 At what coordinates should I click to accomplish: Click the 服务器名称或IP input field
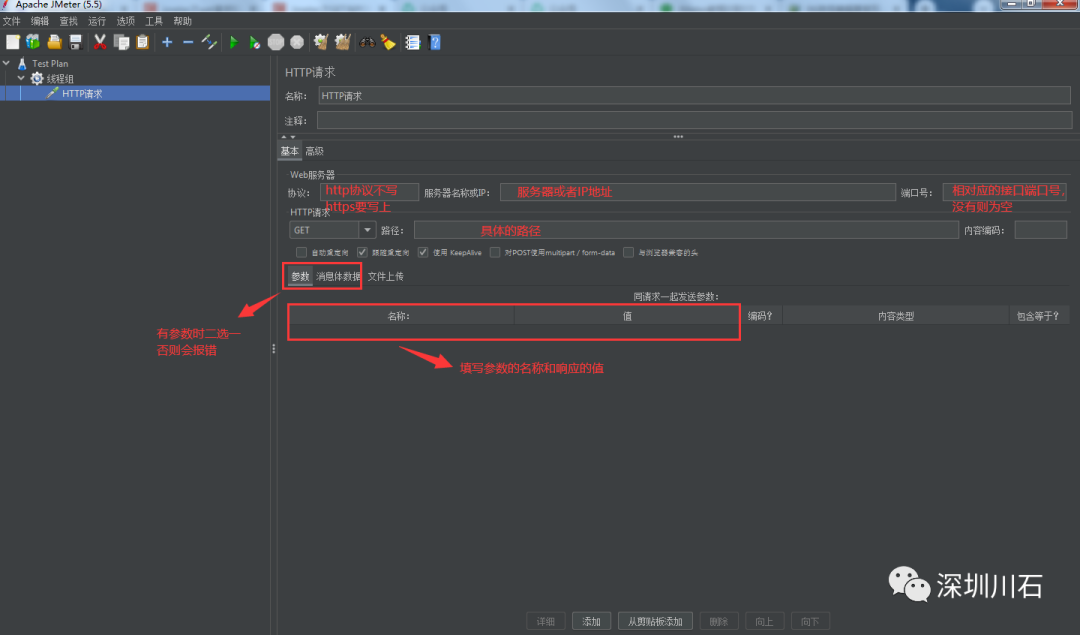click(698, 192)
